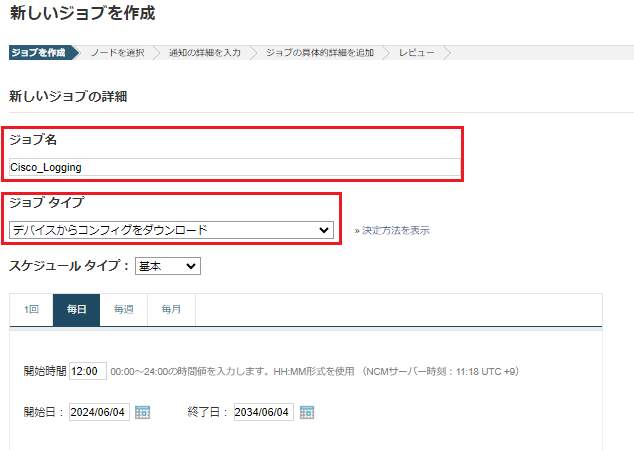The height and width of the screenshot is (450, 634).
Task: Click the ジョブの具体的詳細を追加 wizard step
Action: (x=319, y=53)
